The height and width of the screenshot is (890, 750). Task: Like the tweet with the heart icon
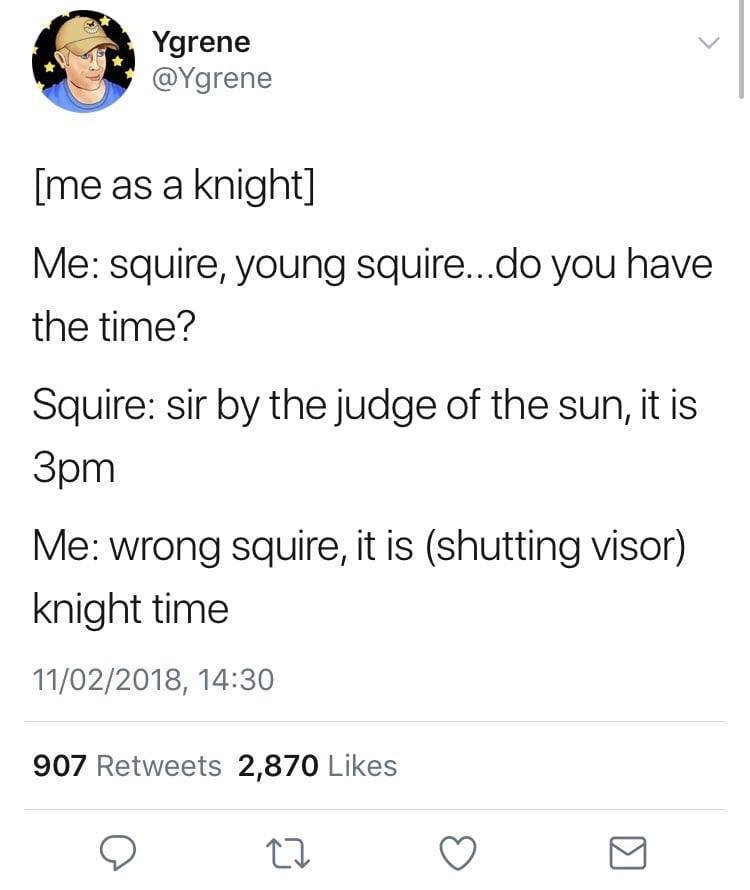pyautogui.click(x=457, y=852)
